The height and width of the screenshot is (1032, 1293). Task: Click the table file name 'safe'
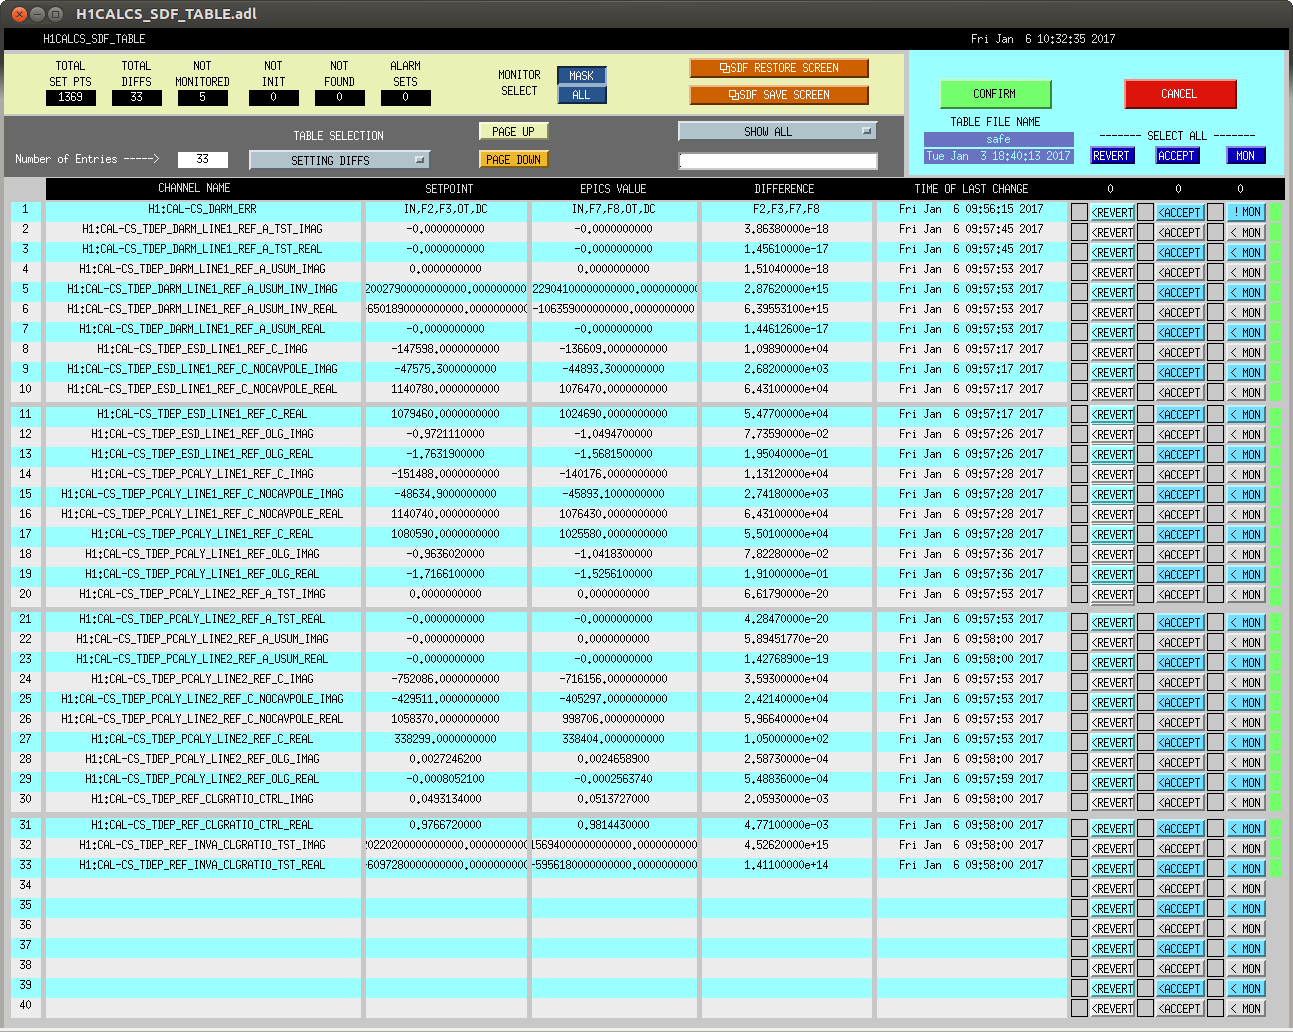click(999, 139)
